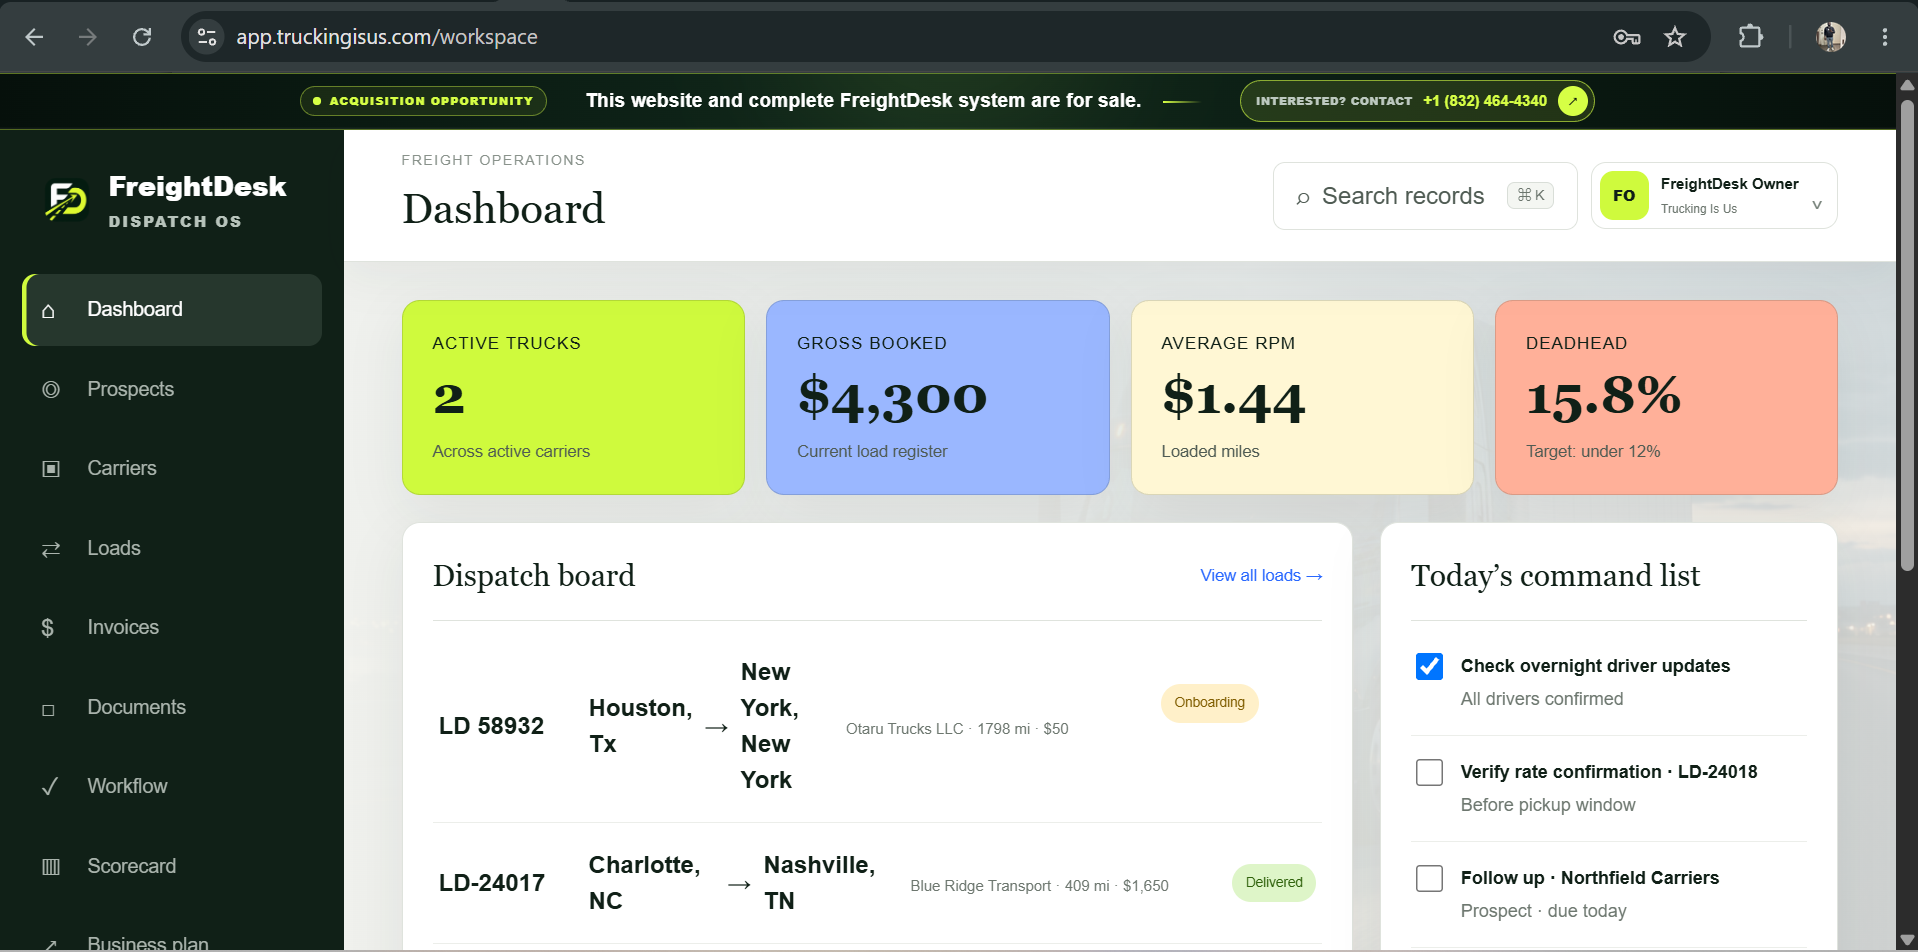Open site information icon in address bar
Screen dimensions: 1918x952
coord(207,37)
